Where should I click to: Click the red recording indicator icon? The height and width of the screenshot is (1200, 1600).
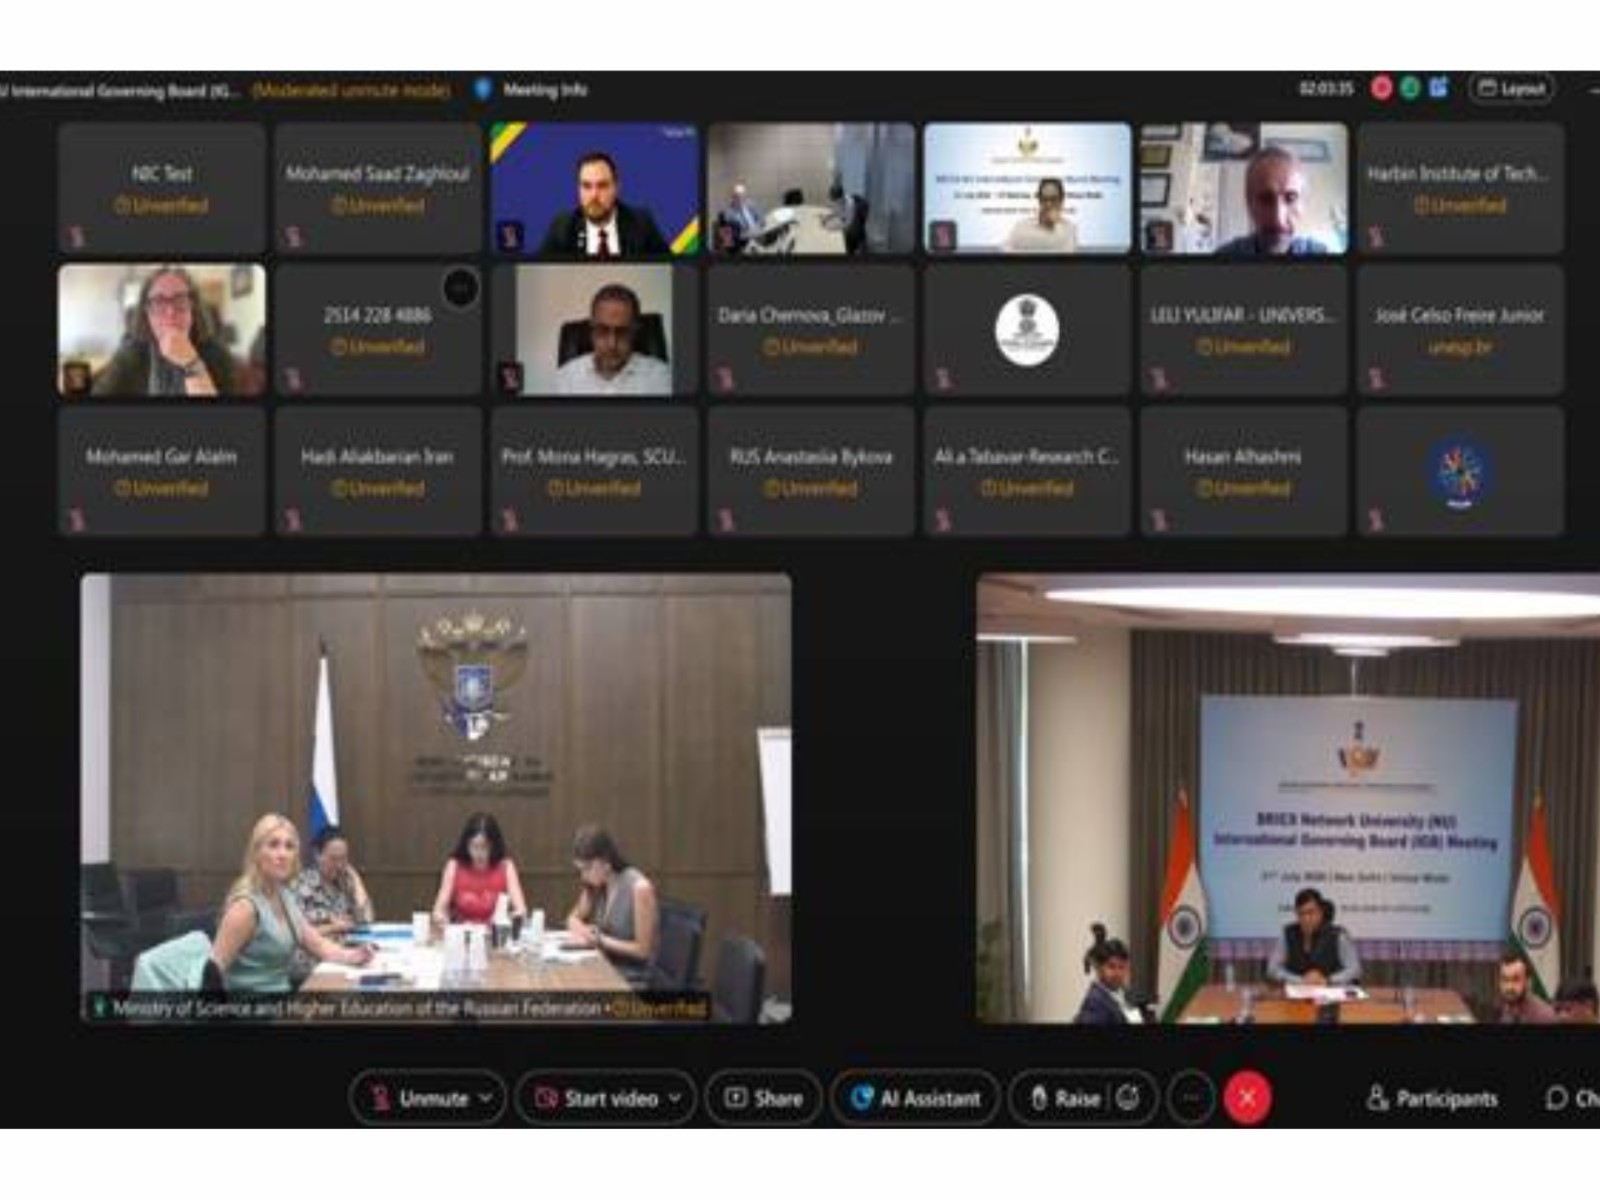pos(1382,88)
